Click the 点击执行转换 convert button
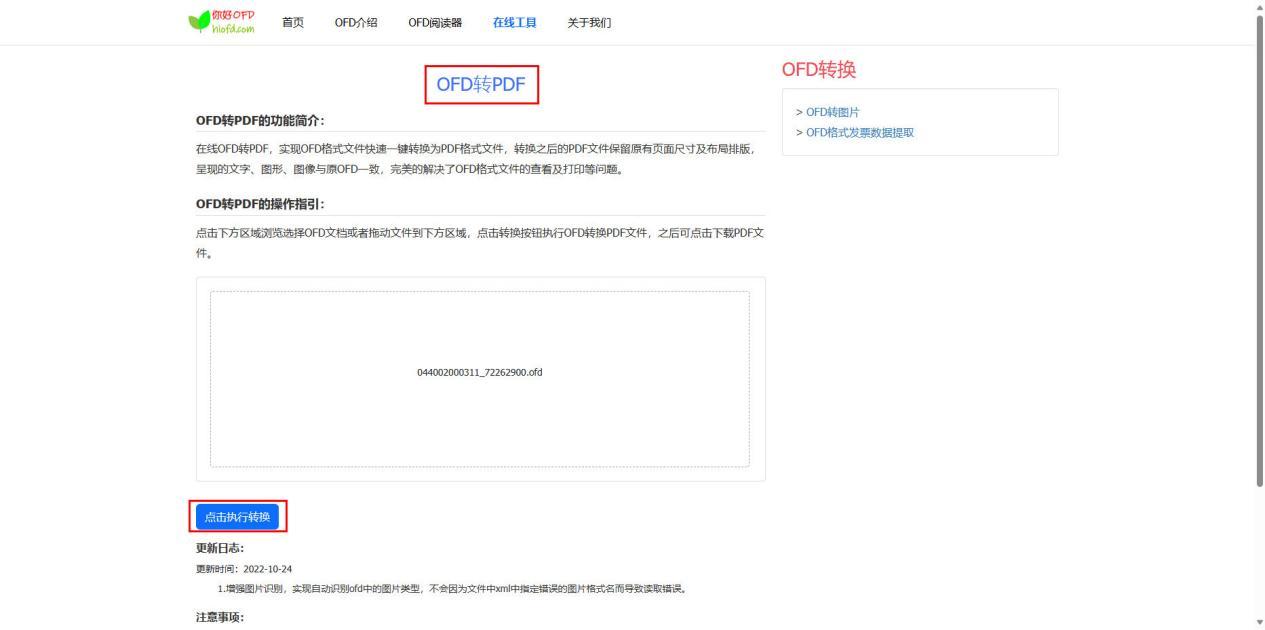Screen dimensions: 1265x630 239,517
